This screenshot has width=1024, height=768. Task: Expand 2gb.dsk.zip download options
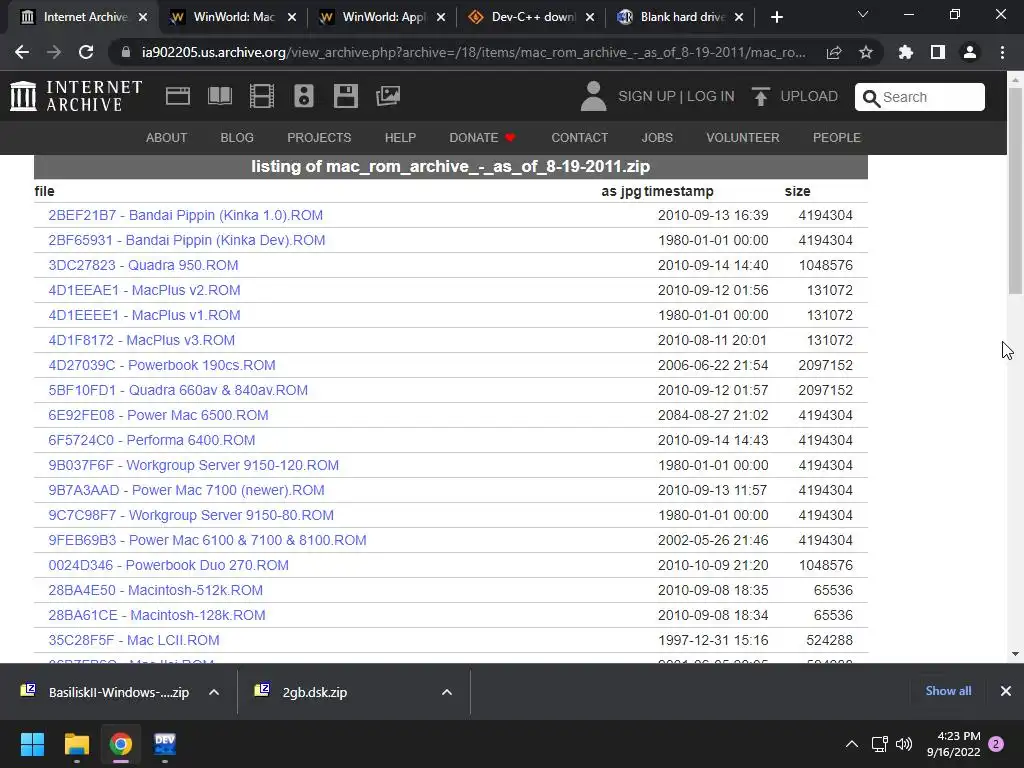point(447,692)
